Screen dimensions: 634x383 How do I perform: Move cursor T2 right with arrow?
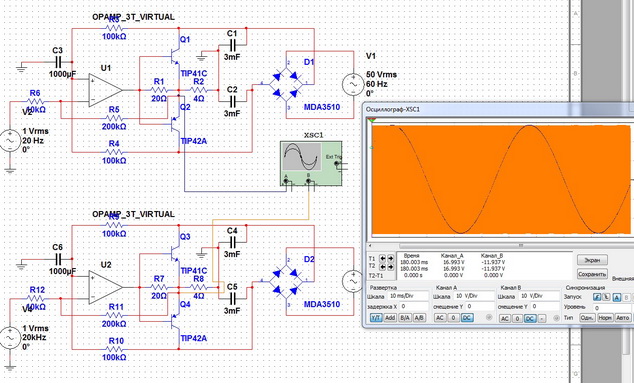pyautogui.click(x=391, y=267)
